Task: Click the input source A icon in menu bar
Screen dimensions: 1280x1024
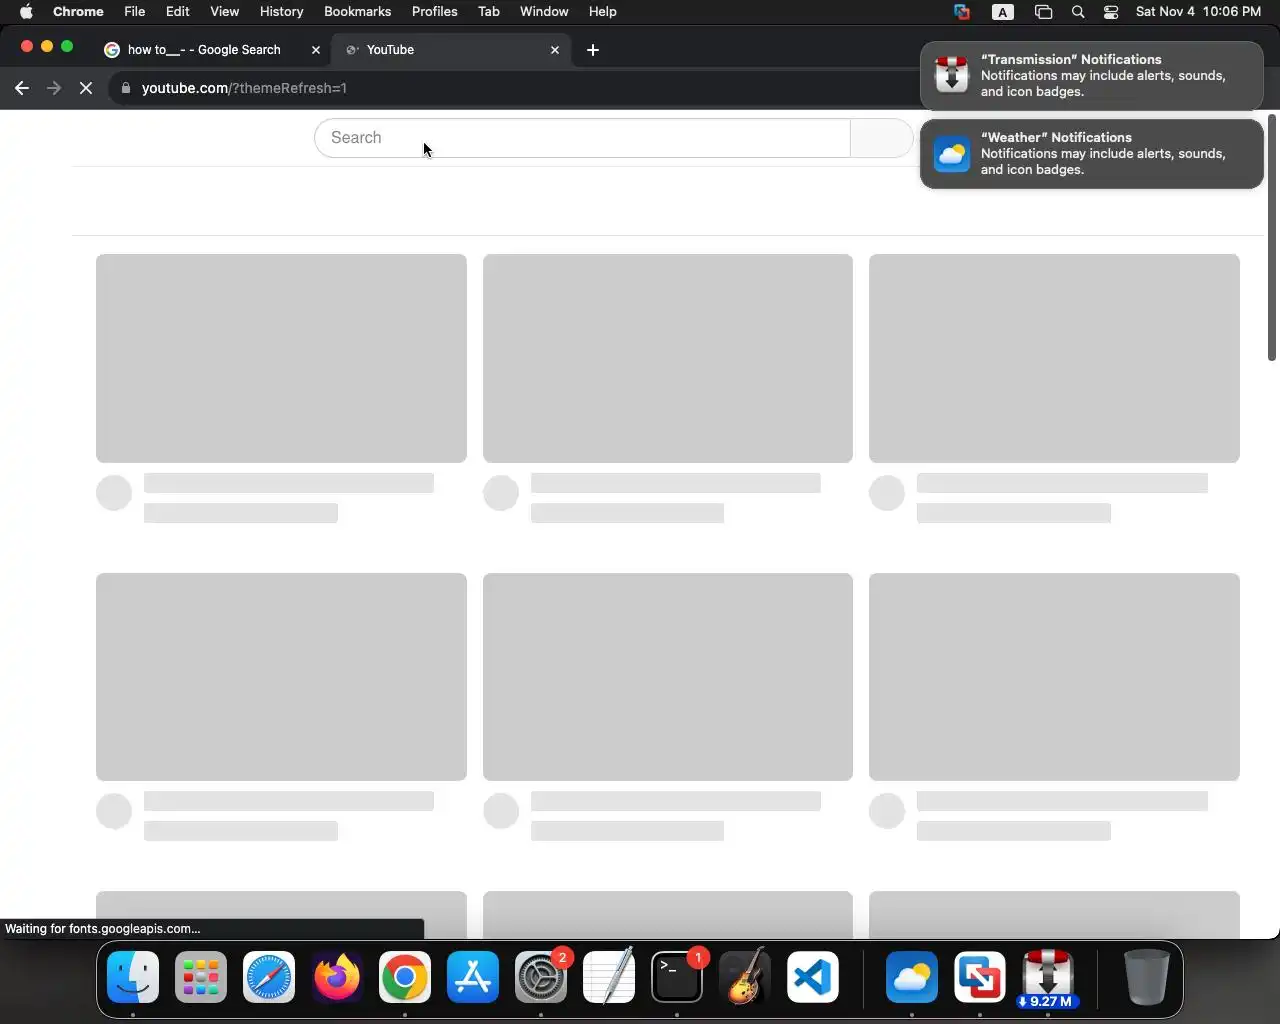Action: click(1003, 12)
